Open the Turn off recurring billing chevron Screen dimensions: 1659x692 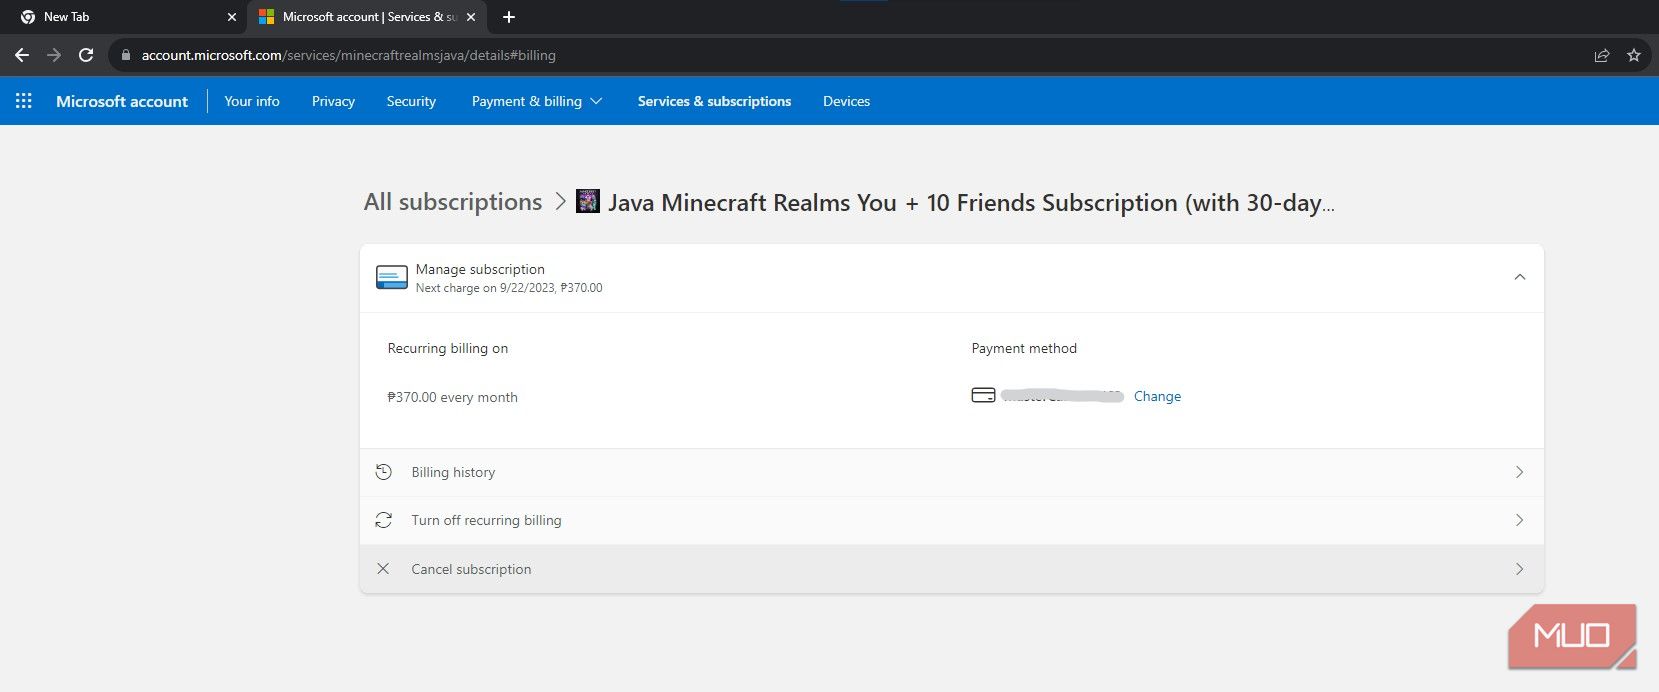pos(1519,520)
